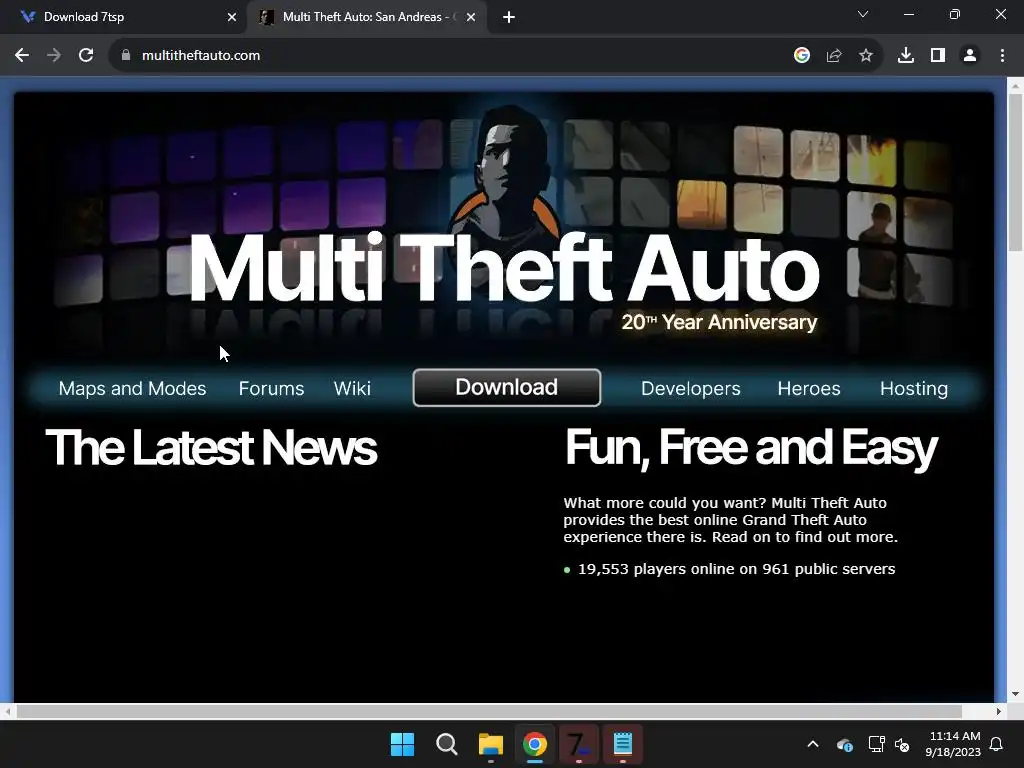Open the Chrome downloads icon
This screenshot has height=768, width=1024.
point(906,56)
